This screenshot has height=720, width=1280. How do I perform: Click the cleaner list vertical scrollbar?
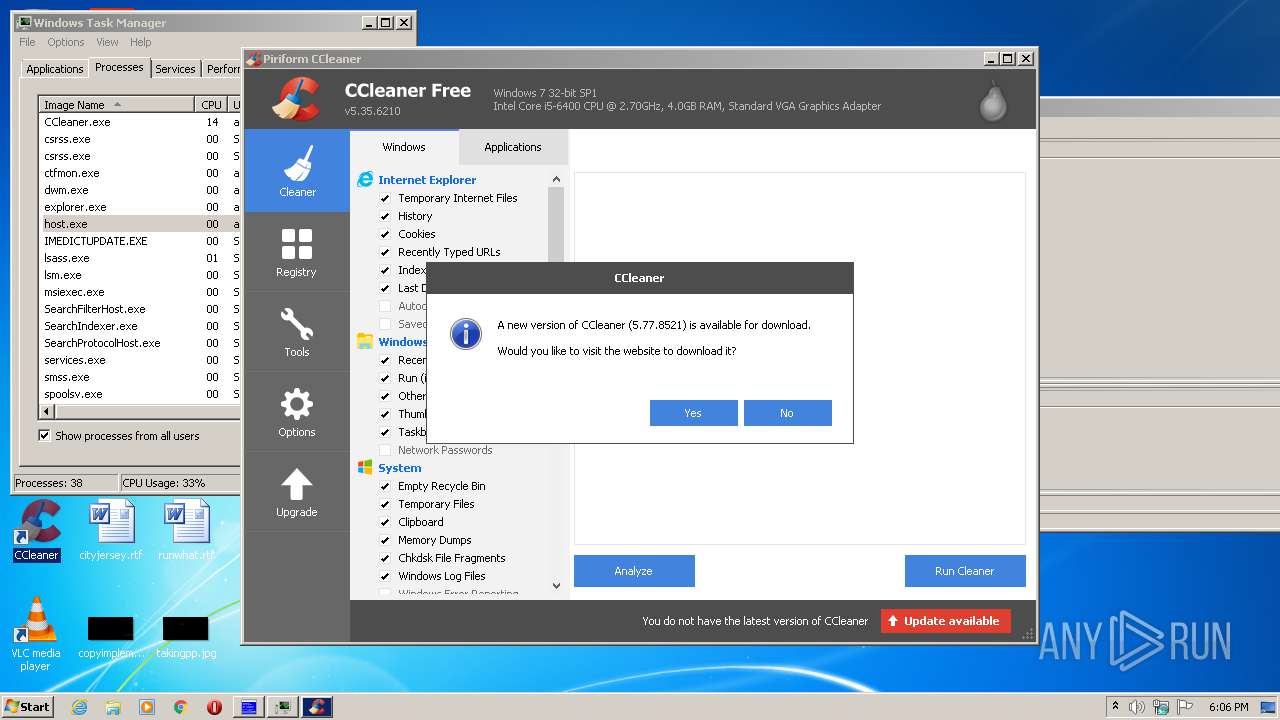(557, 383)
